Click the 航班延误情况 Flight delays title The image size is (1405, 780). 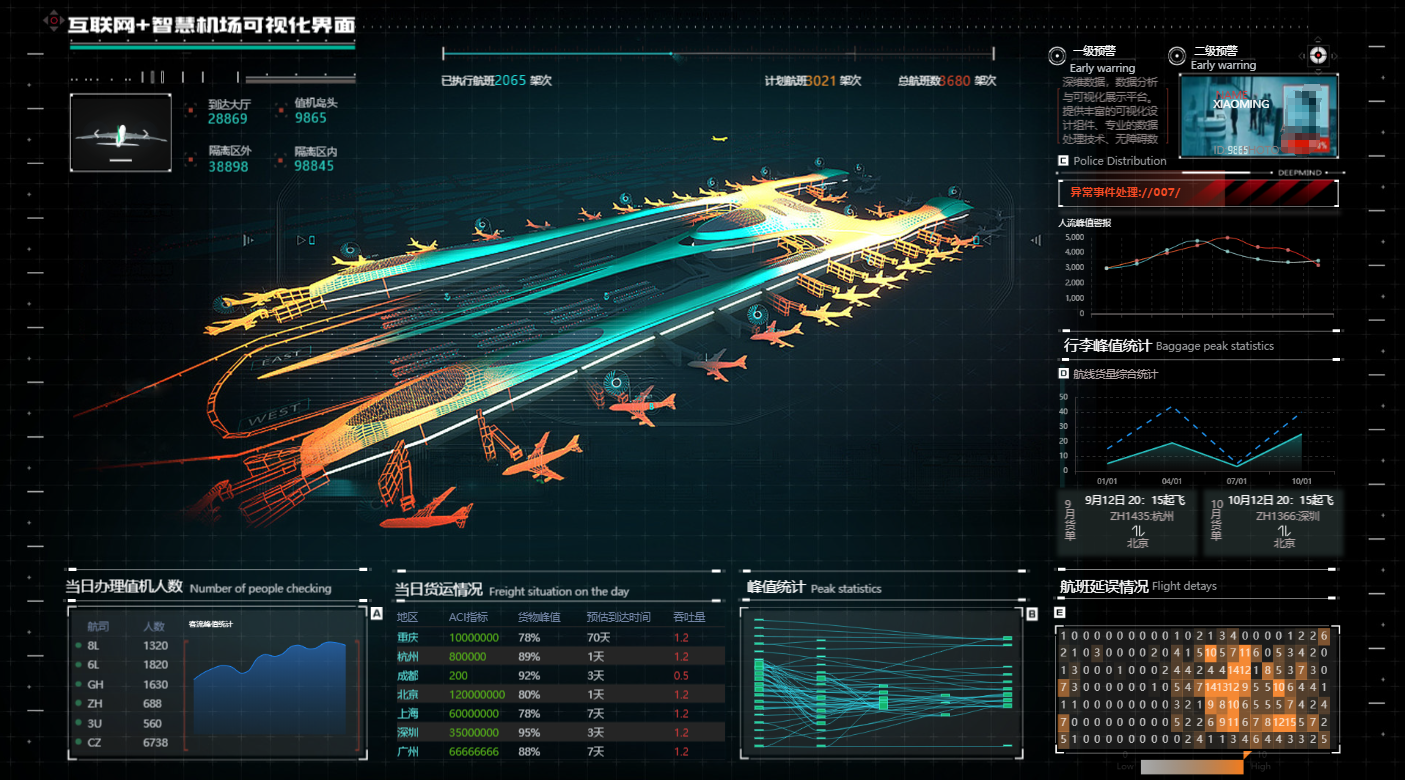tap(1138, 587)
